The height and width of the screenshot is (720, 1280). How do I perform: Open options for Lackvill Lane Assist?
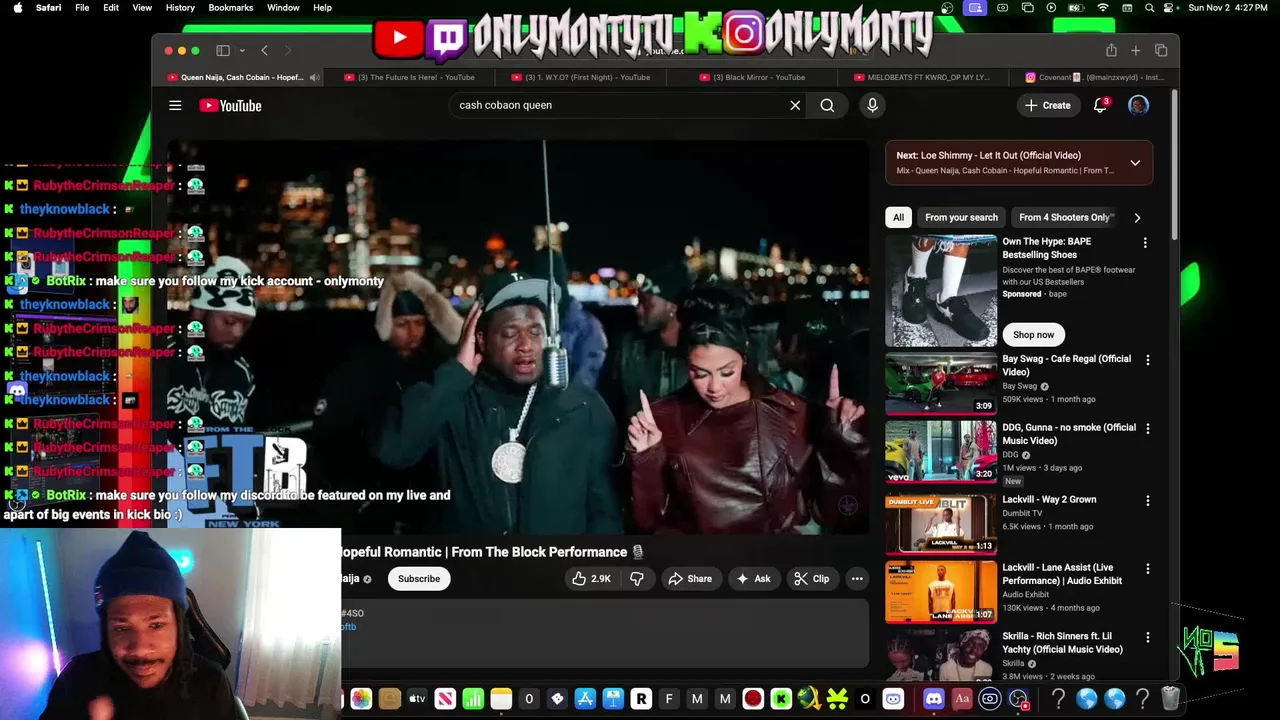1147,568
